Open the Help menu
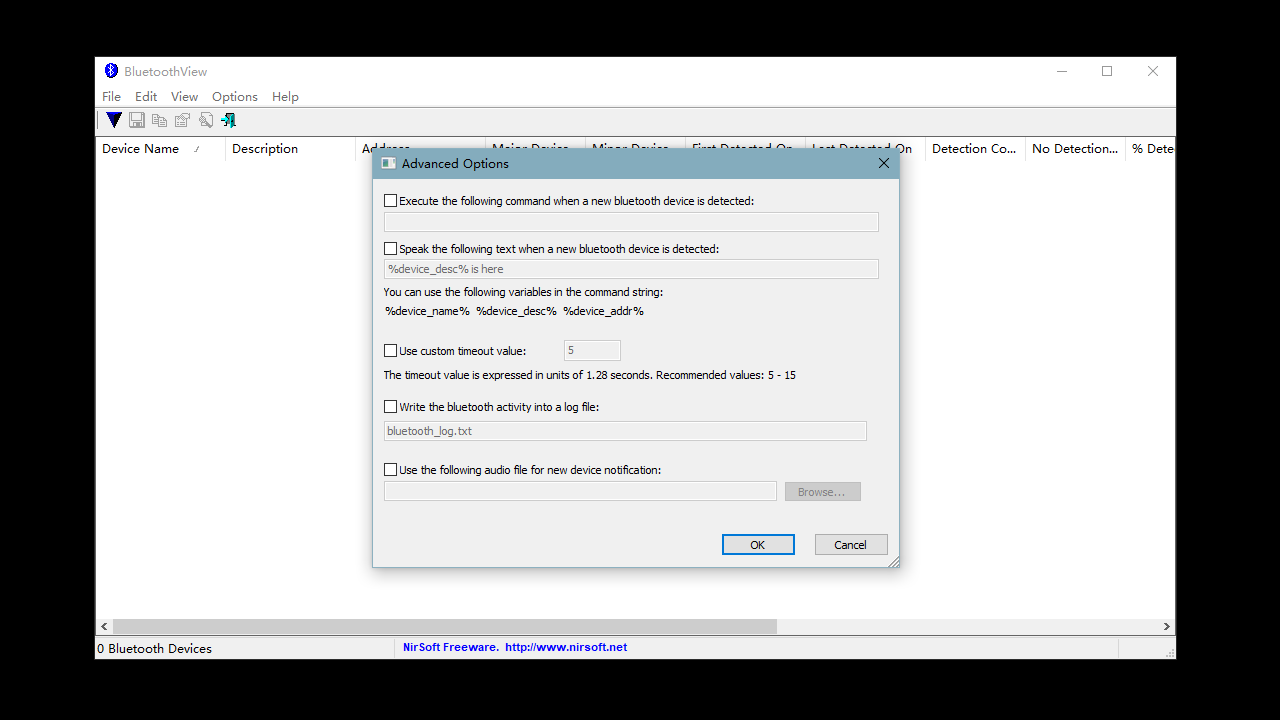Viewport: 1280px width, 720px height. [285, 96]
